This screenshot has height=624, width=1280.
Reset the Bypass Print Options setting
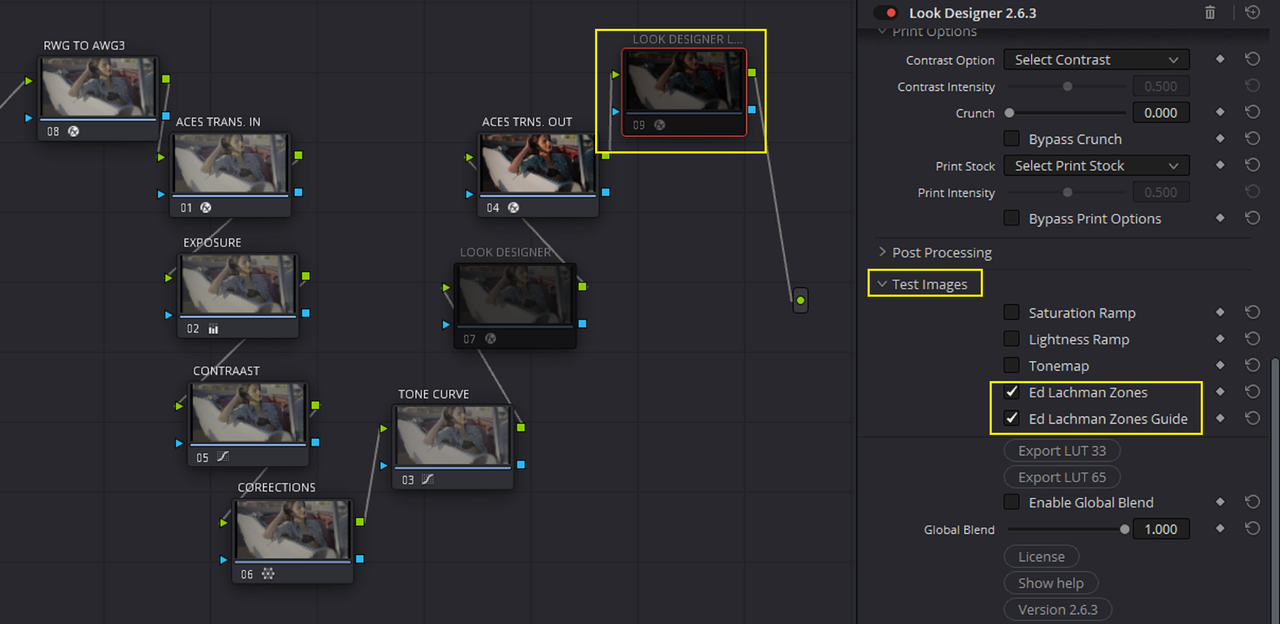[x=1252, y=218]
